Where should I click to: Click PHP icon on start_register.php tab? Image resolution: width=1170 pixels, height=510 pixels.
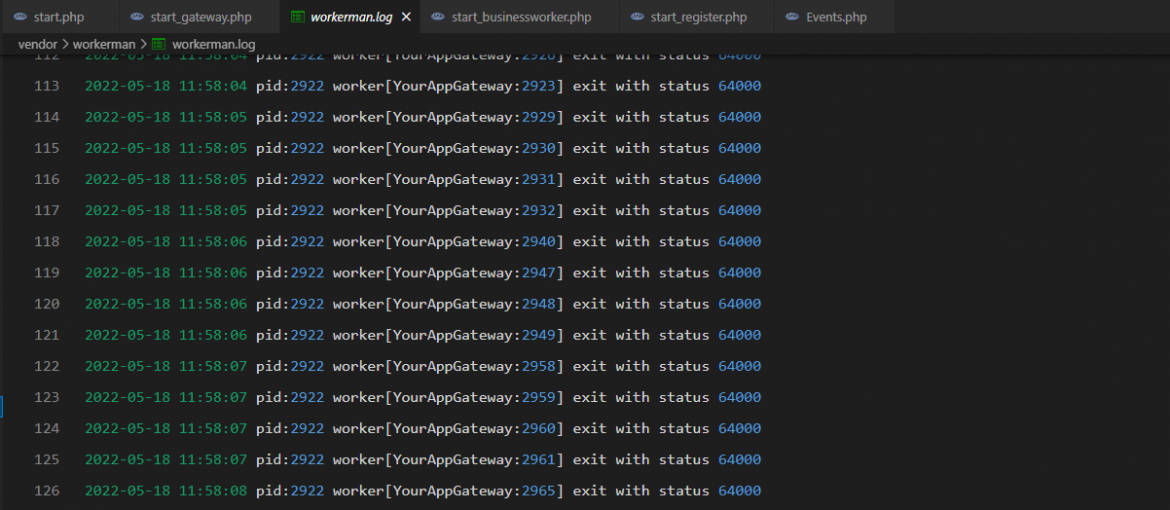click(637, 16)
